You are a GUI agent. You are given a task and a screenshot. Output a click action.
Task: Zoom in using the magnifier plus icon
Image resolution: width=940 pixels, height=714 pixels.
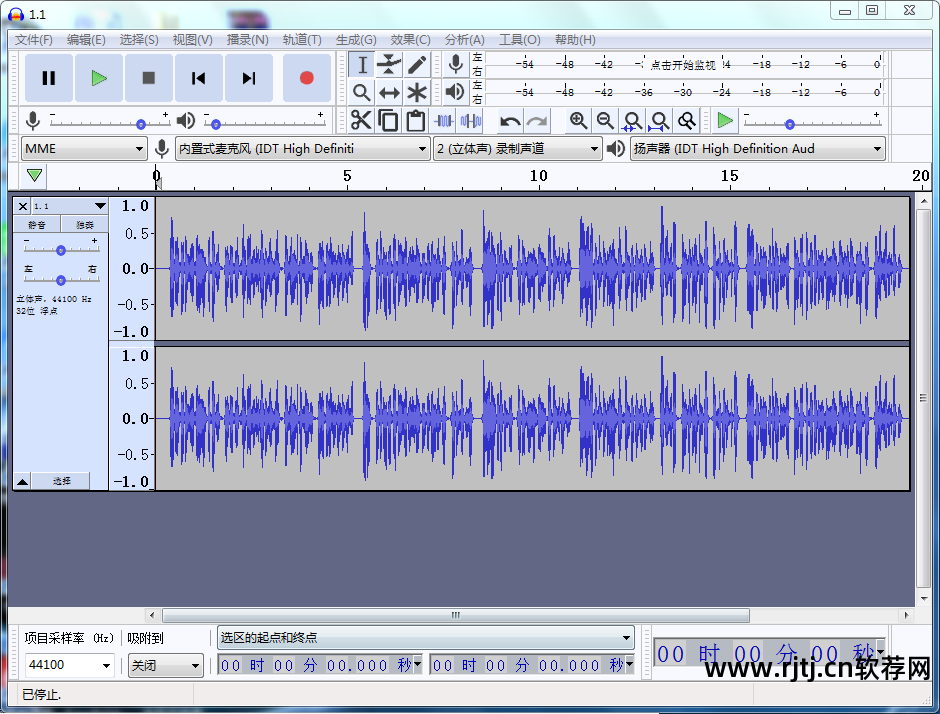tap(578, 121)
